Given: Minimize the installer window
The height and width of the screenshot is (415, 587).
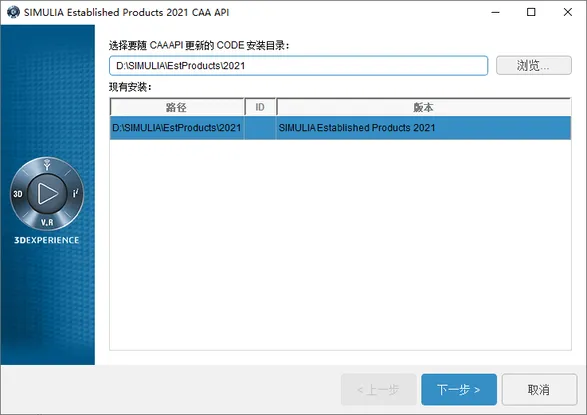Looking at the screenshot, I should 495,12.
